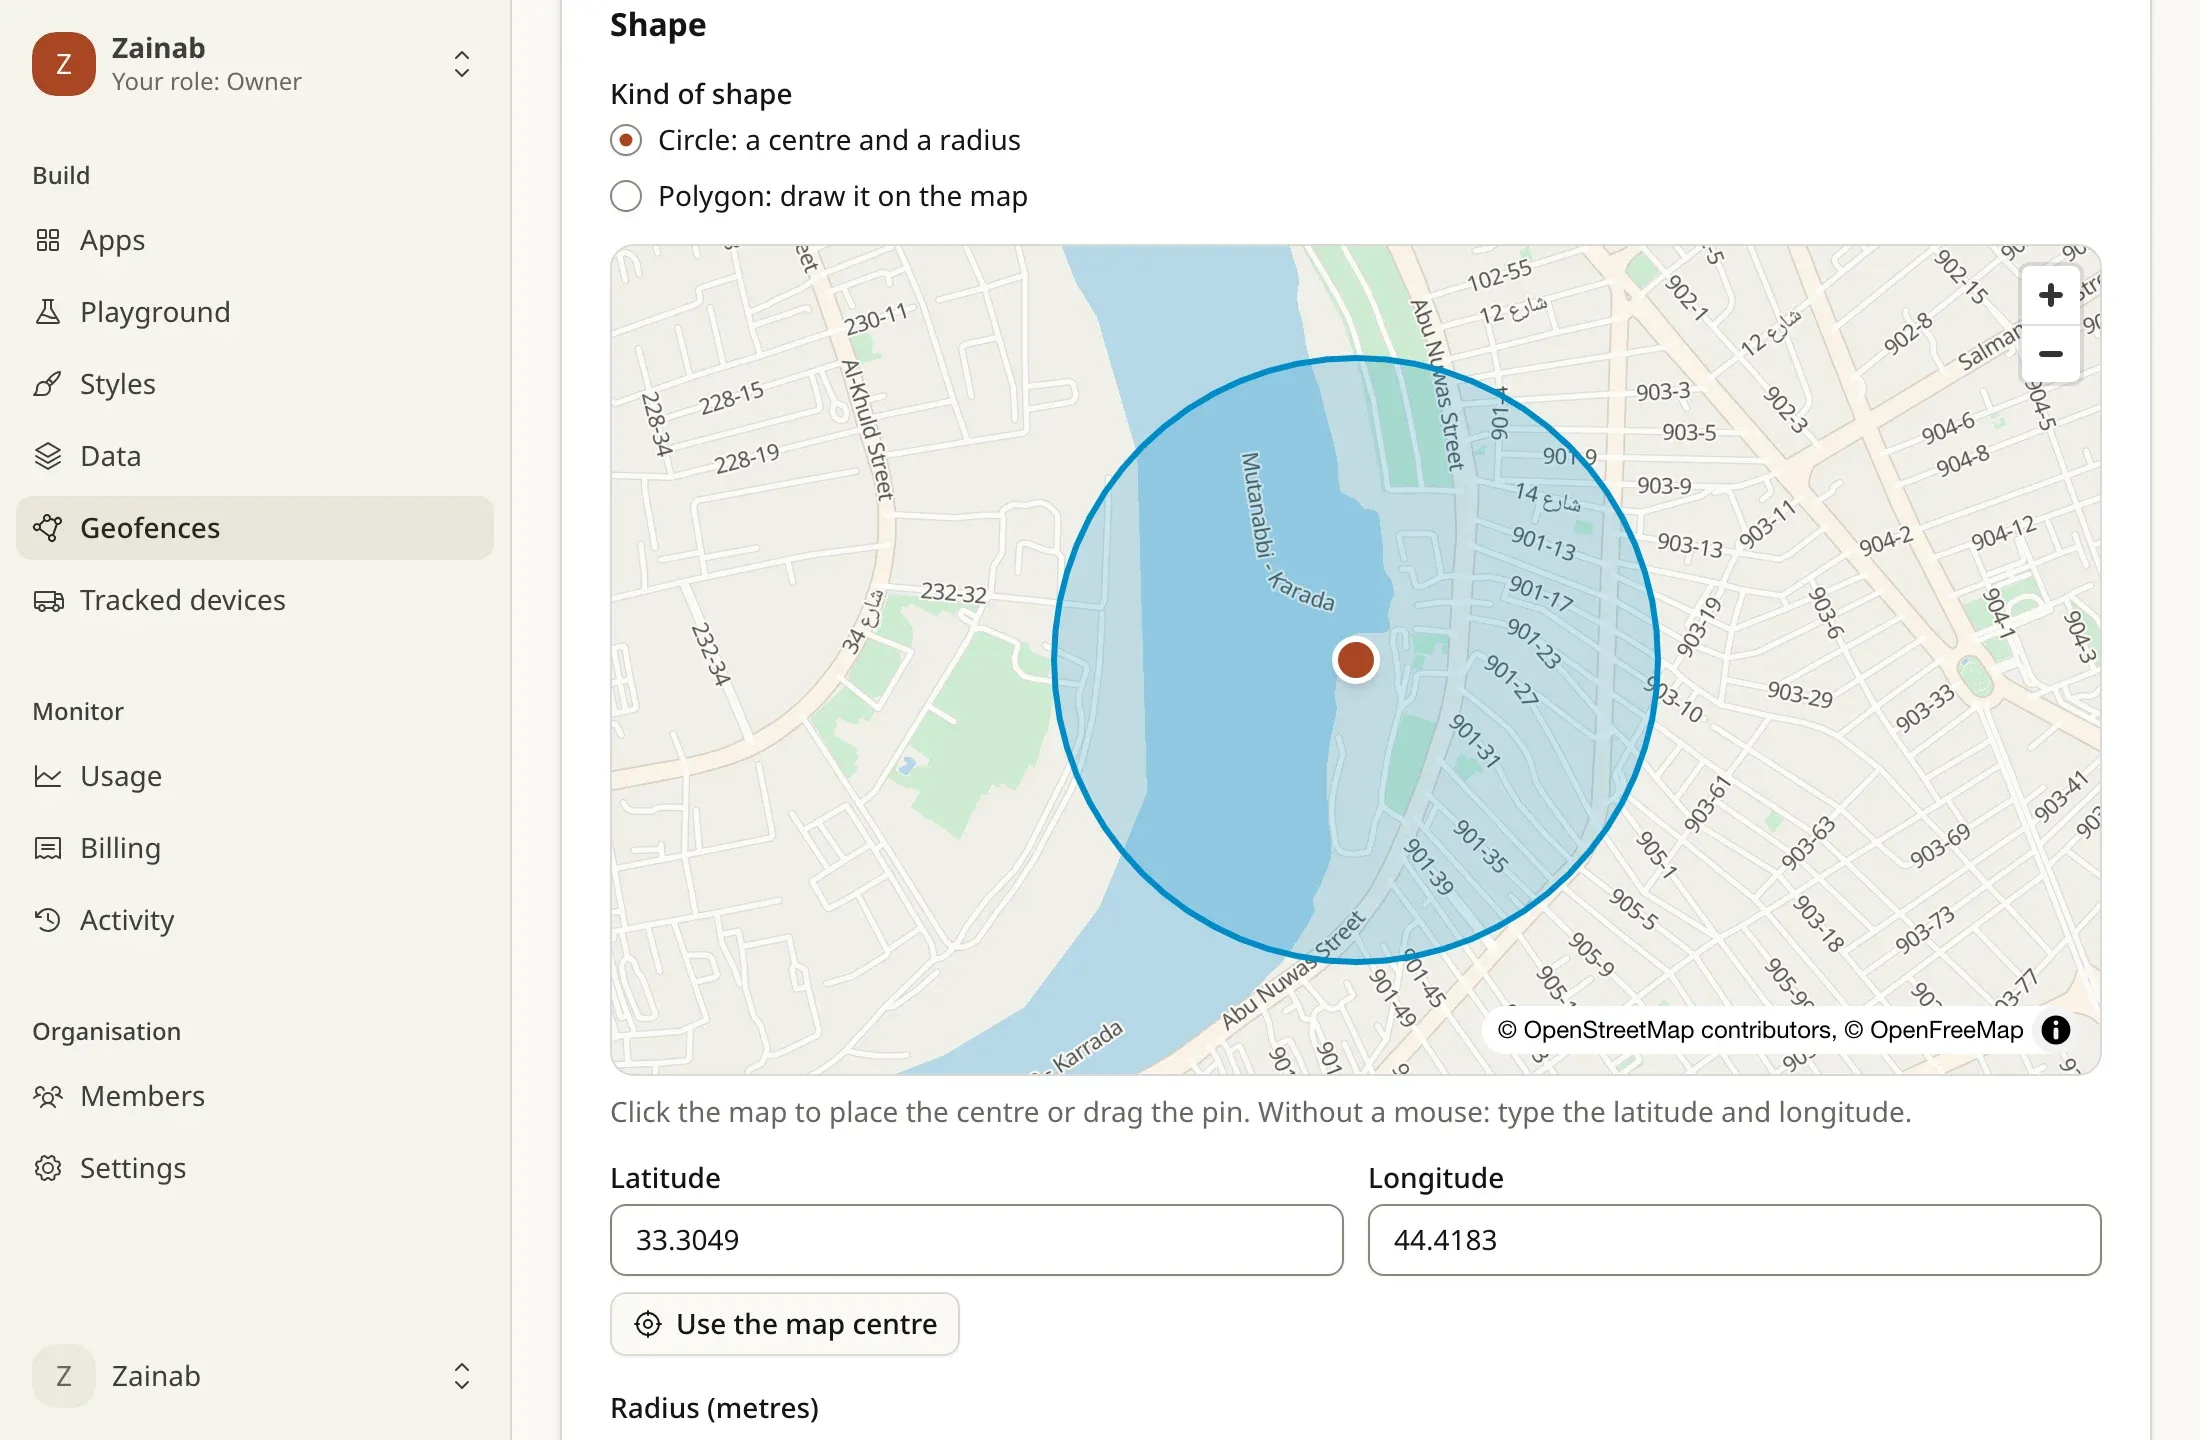The width and height of the screenshot is (2200, 1440).
Task: Click the Data label text
Action: pyautogui.click(x=110, y=456)
